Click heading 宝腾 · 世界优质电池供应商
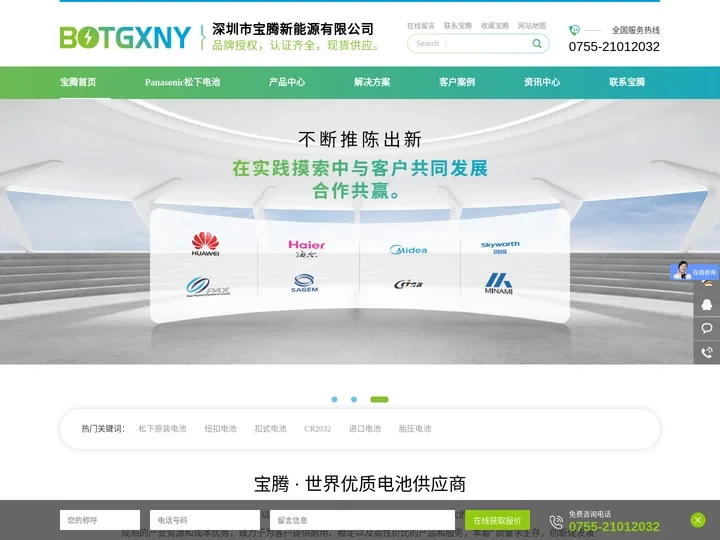720x540 pixels. [x=360, y=484]
